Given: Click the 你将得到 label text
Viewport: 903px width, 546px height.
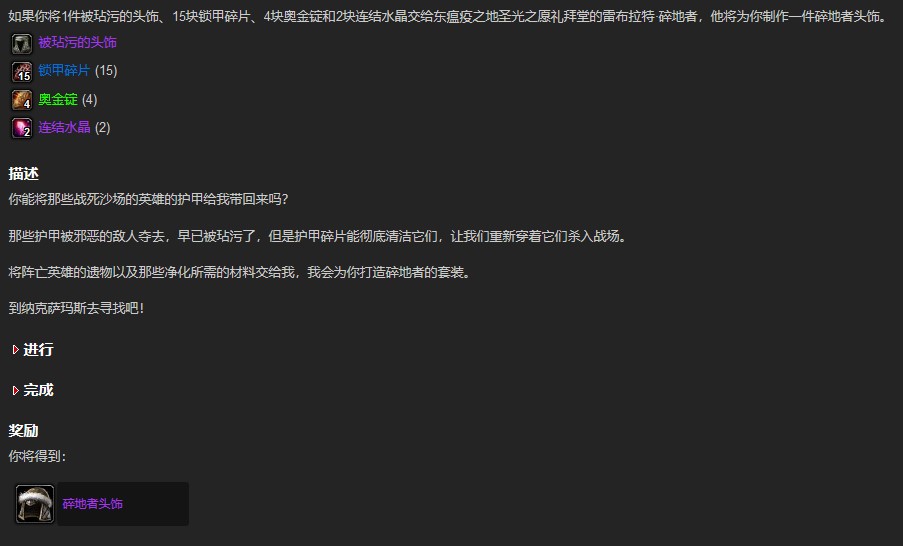Looking at the screenshot, I should [37, 457].
